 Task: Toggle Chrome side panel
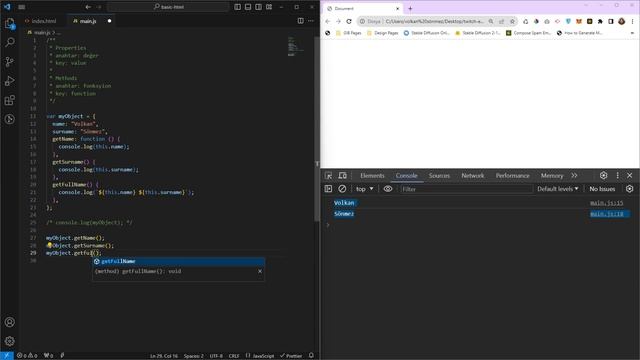point(611,21)
